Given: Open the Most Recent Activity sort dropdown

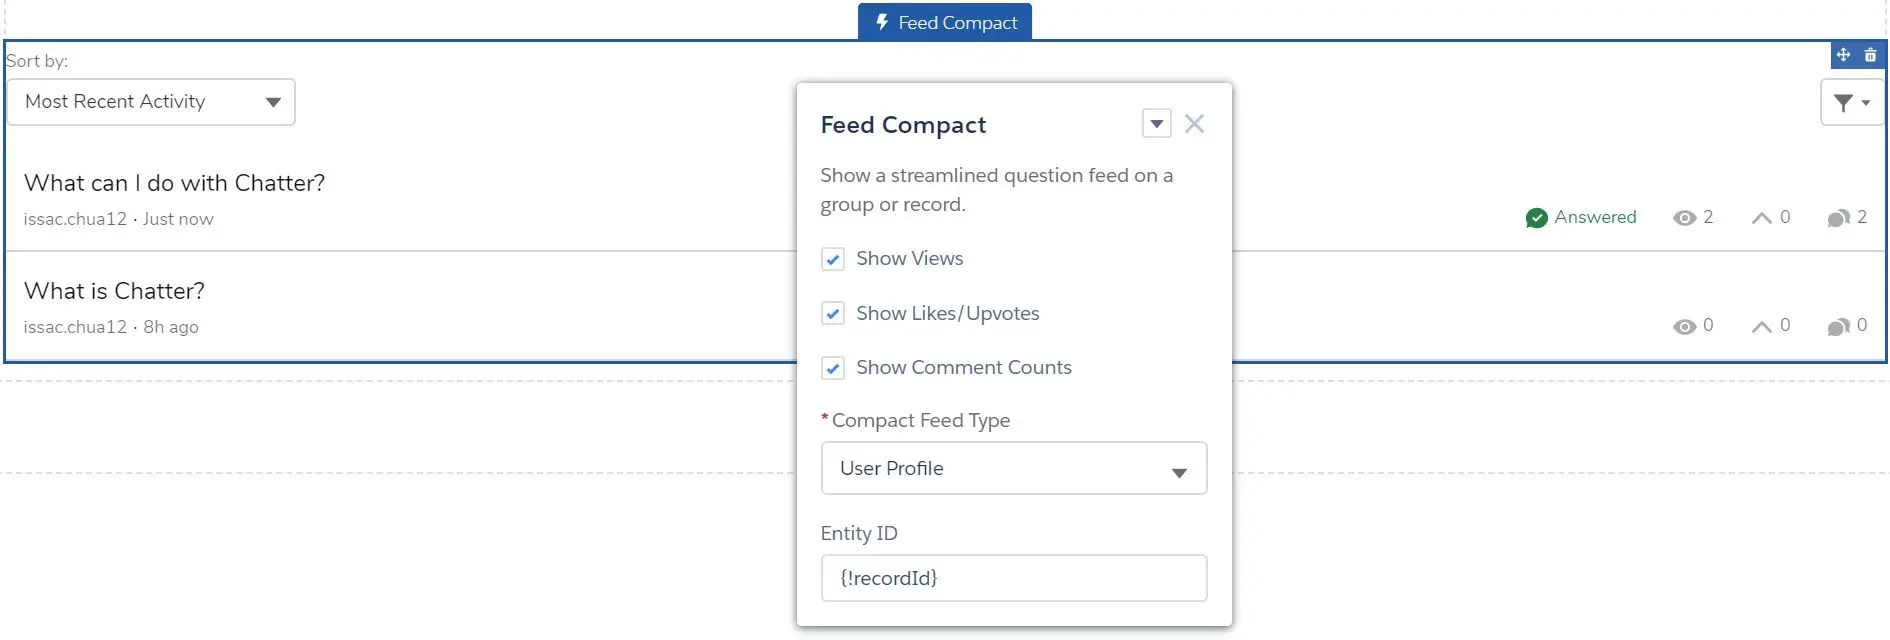Looking at the screenshot, I should tap(151, 102).
